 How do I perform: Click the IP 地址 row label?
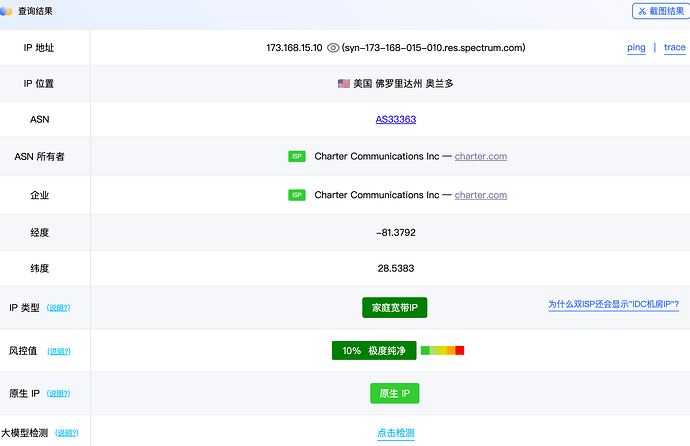[x=39, y=48]
